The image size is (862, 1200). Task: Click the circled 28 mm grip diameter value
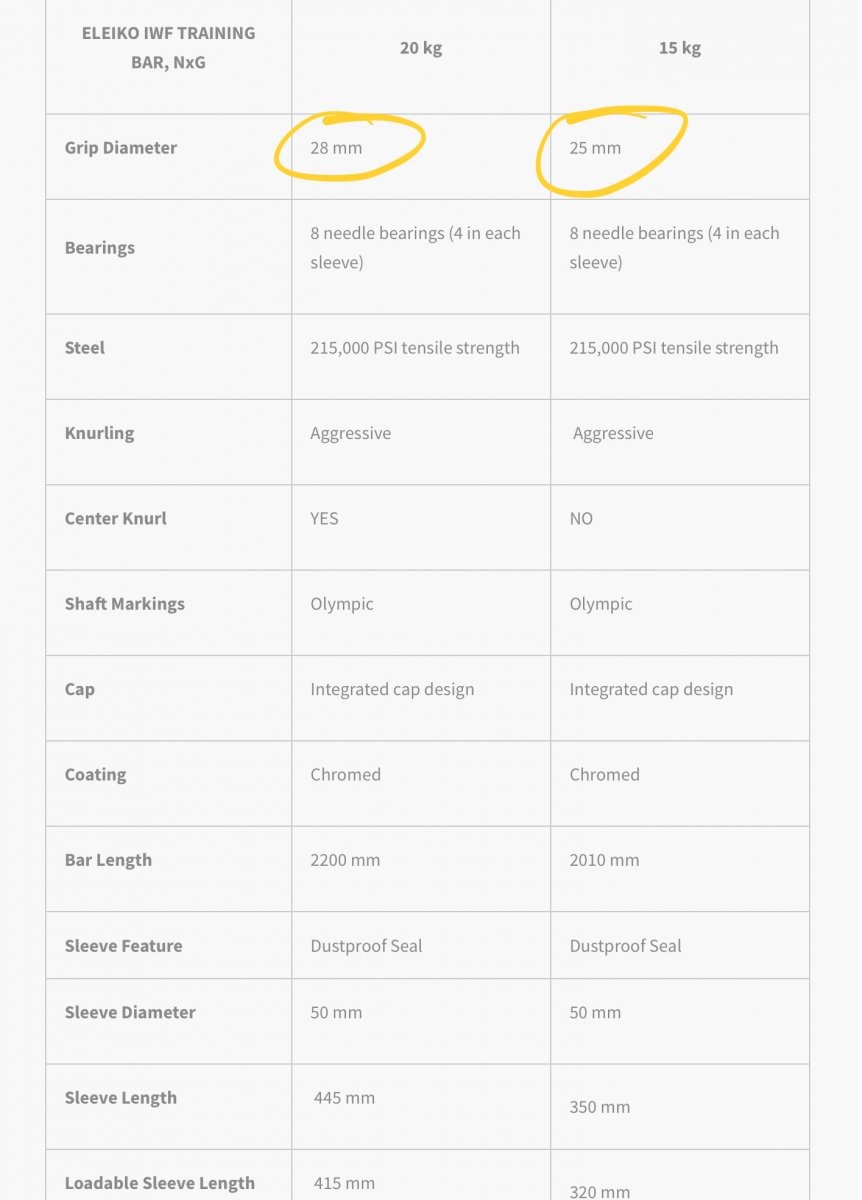click(x=336, y=148)
